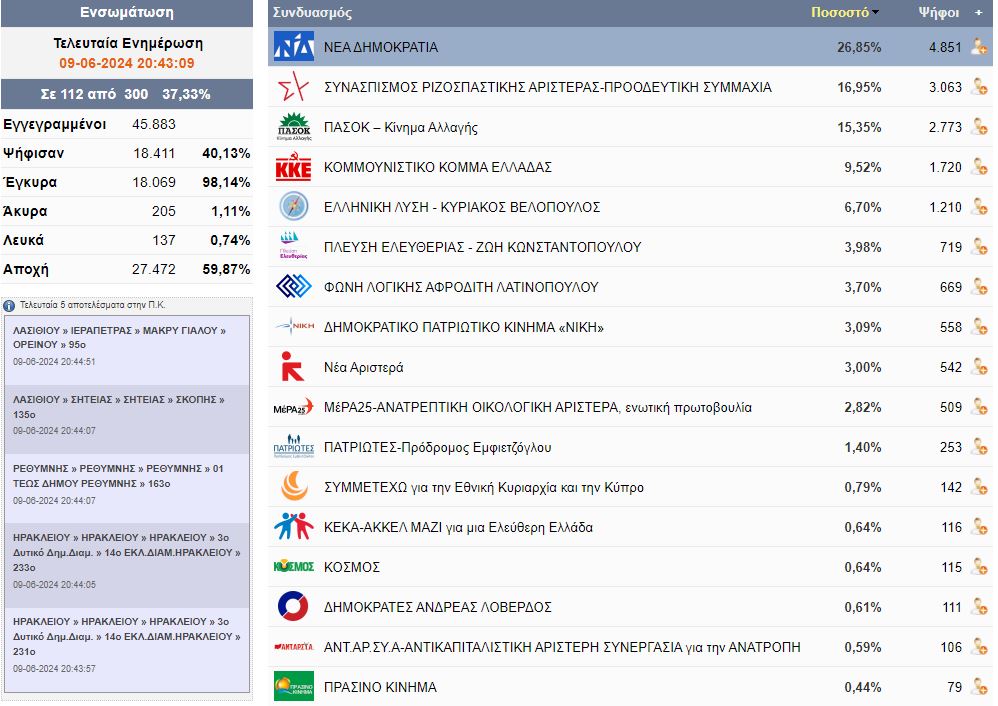Open ΗΡΑΚΛΕΙΟΥ 233ο polling station result
Screen dimensions: 998x706
point(127,553)
